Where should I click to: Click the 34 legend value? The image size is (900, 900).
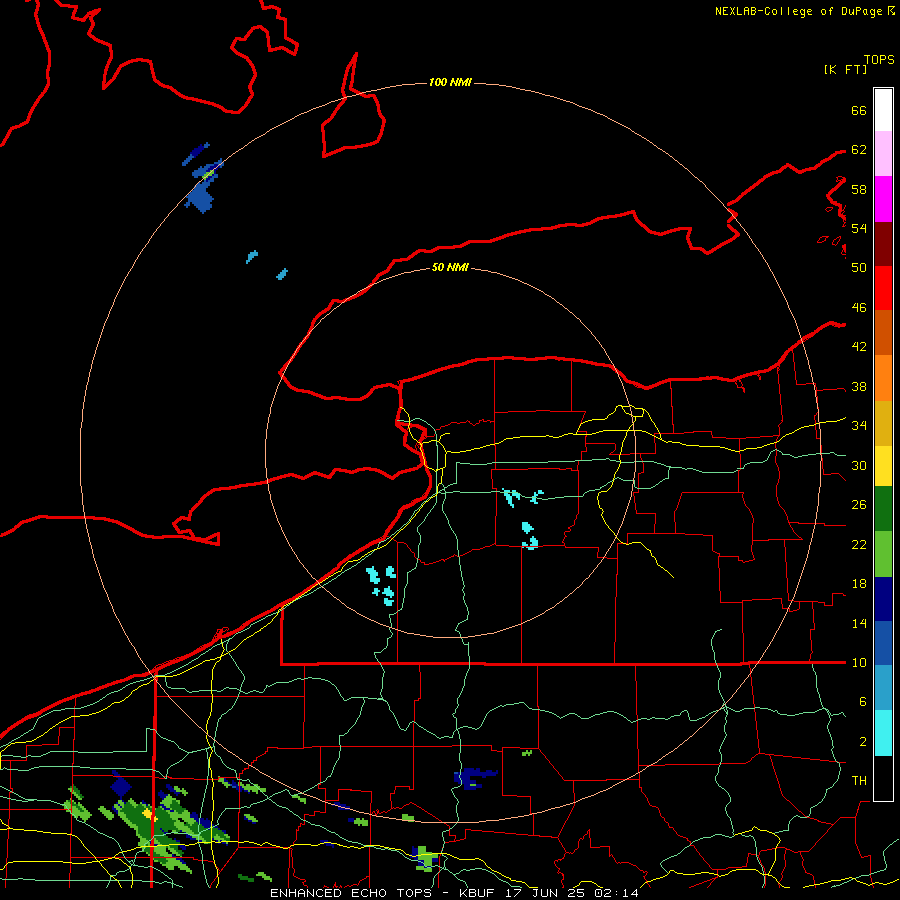click(x=859, y=426)
